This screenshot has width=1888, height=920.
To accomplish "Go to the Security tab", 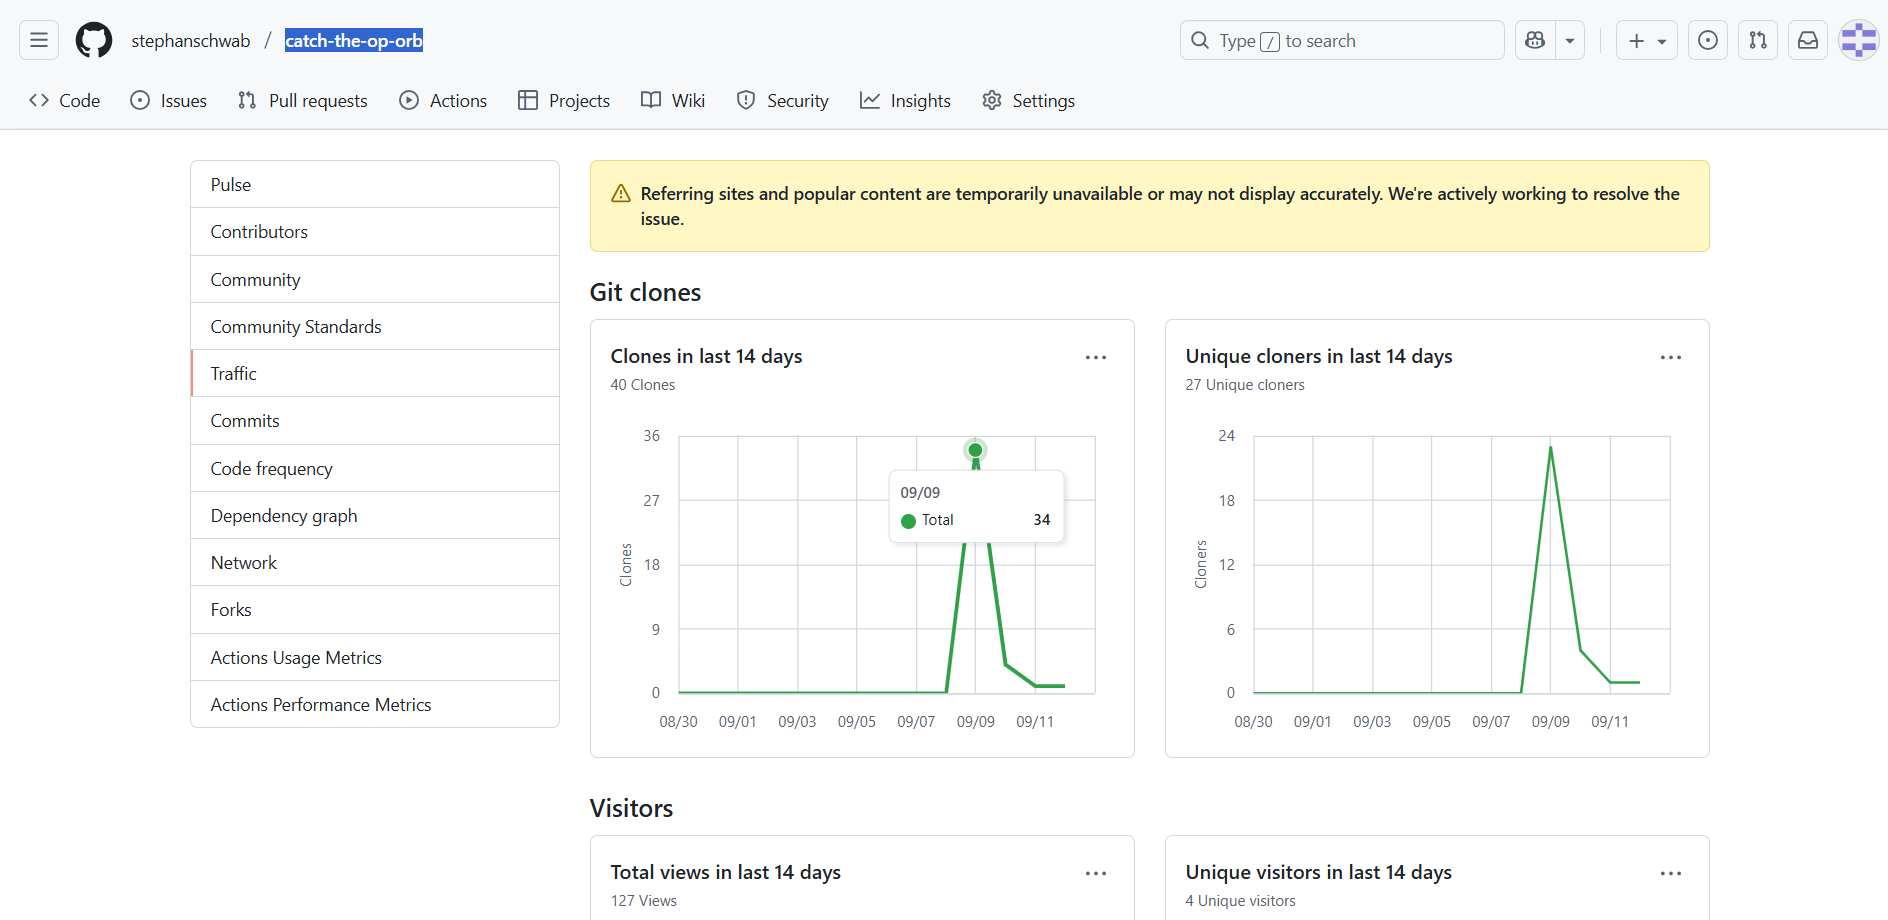I will (783, 101).
